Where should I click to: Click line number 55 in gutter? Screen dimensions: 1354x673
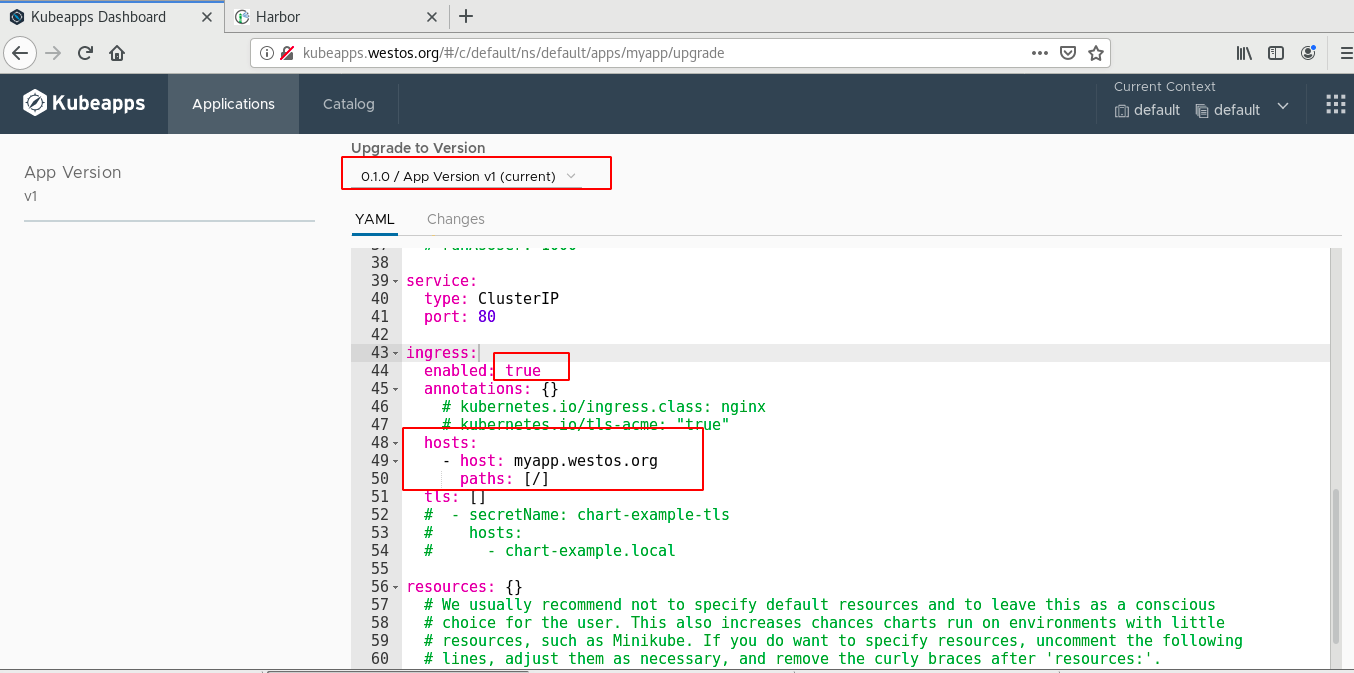(x=379, y=569)
